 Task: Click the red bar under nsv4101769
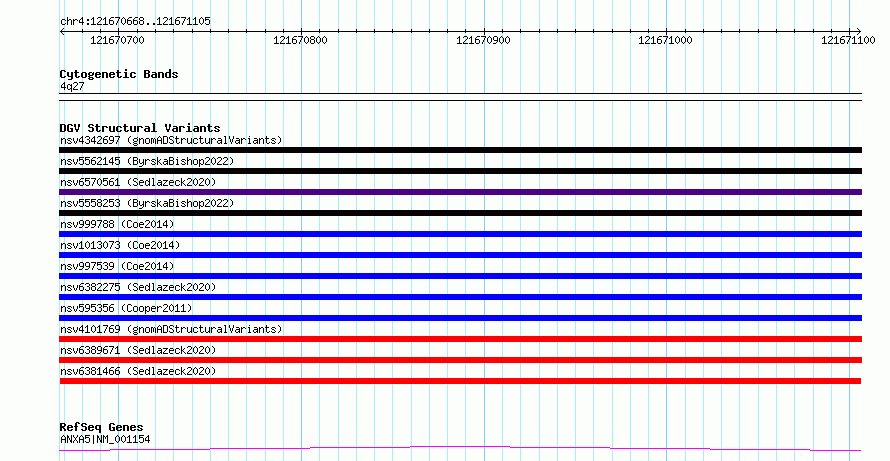[x=460, y=339]
